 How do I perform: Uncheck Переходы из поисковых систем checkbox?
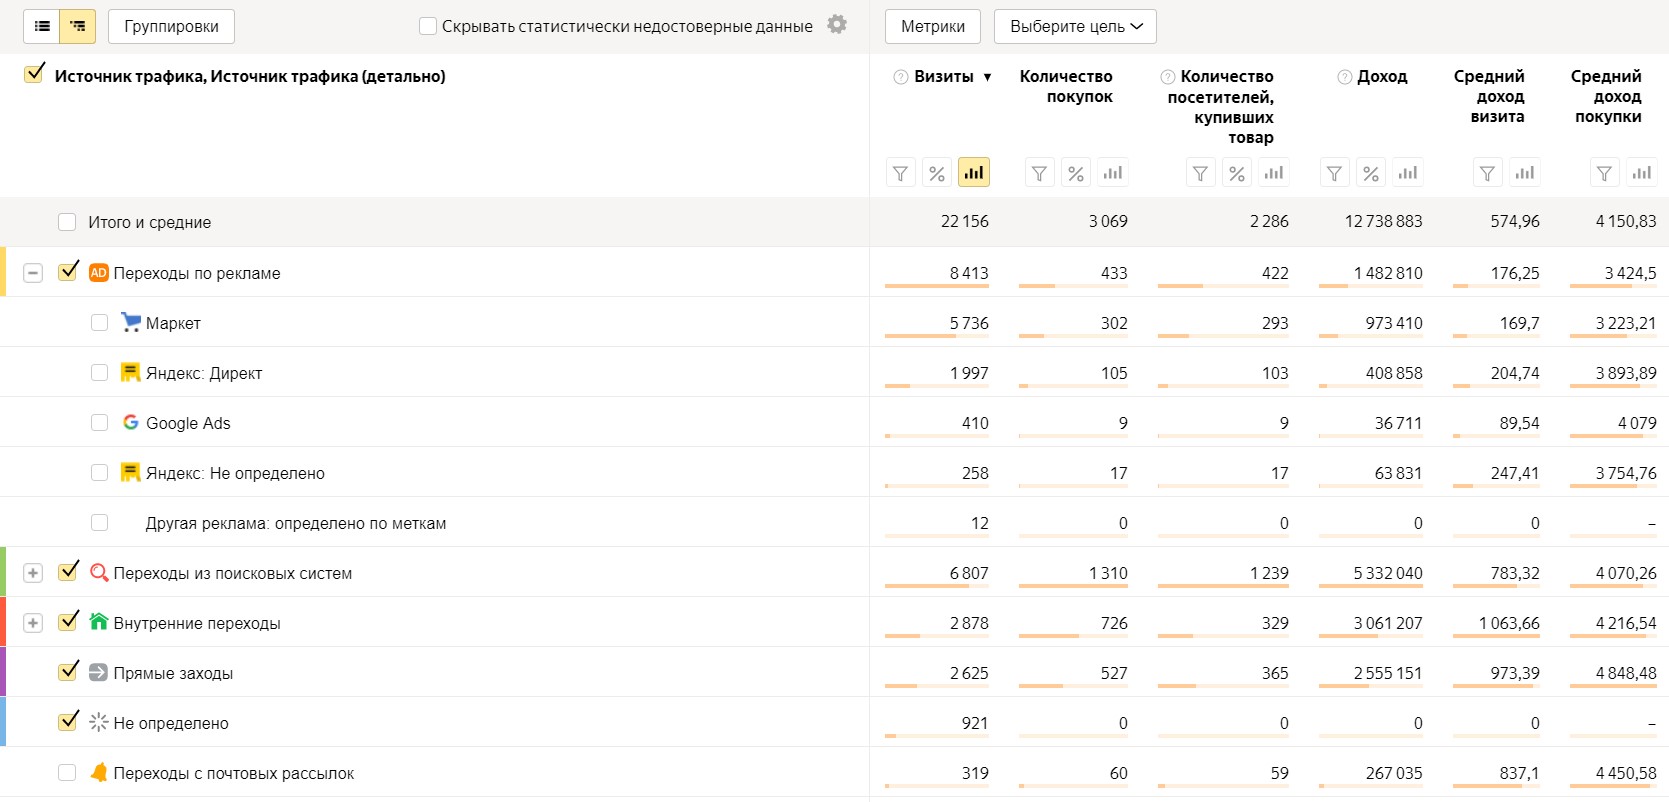(68, 571)
